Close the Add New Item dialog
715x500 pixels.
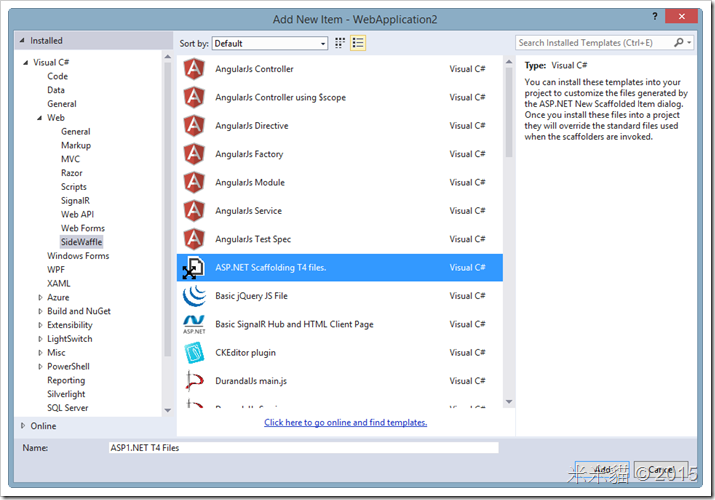pos(681,16)
